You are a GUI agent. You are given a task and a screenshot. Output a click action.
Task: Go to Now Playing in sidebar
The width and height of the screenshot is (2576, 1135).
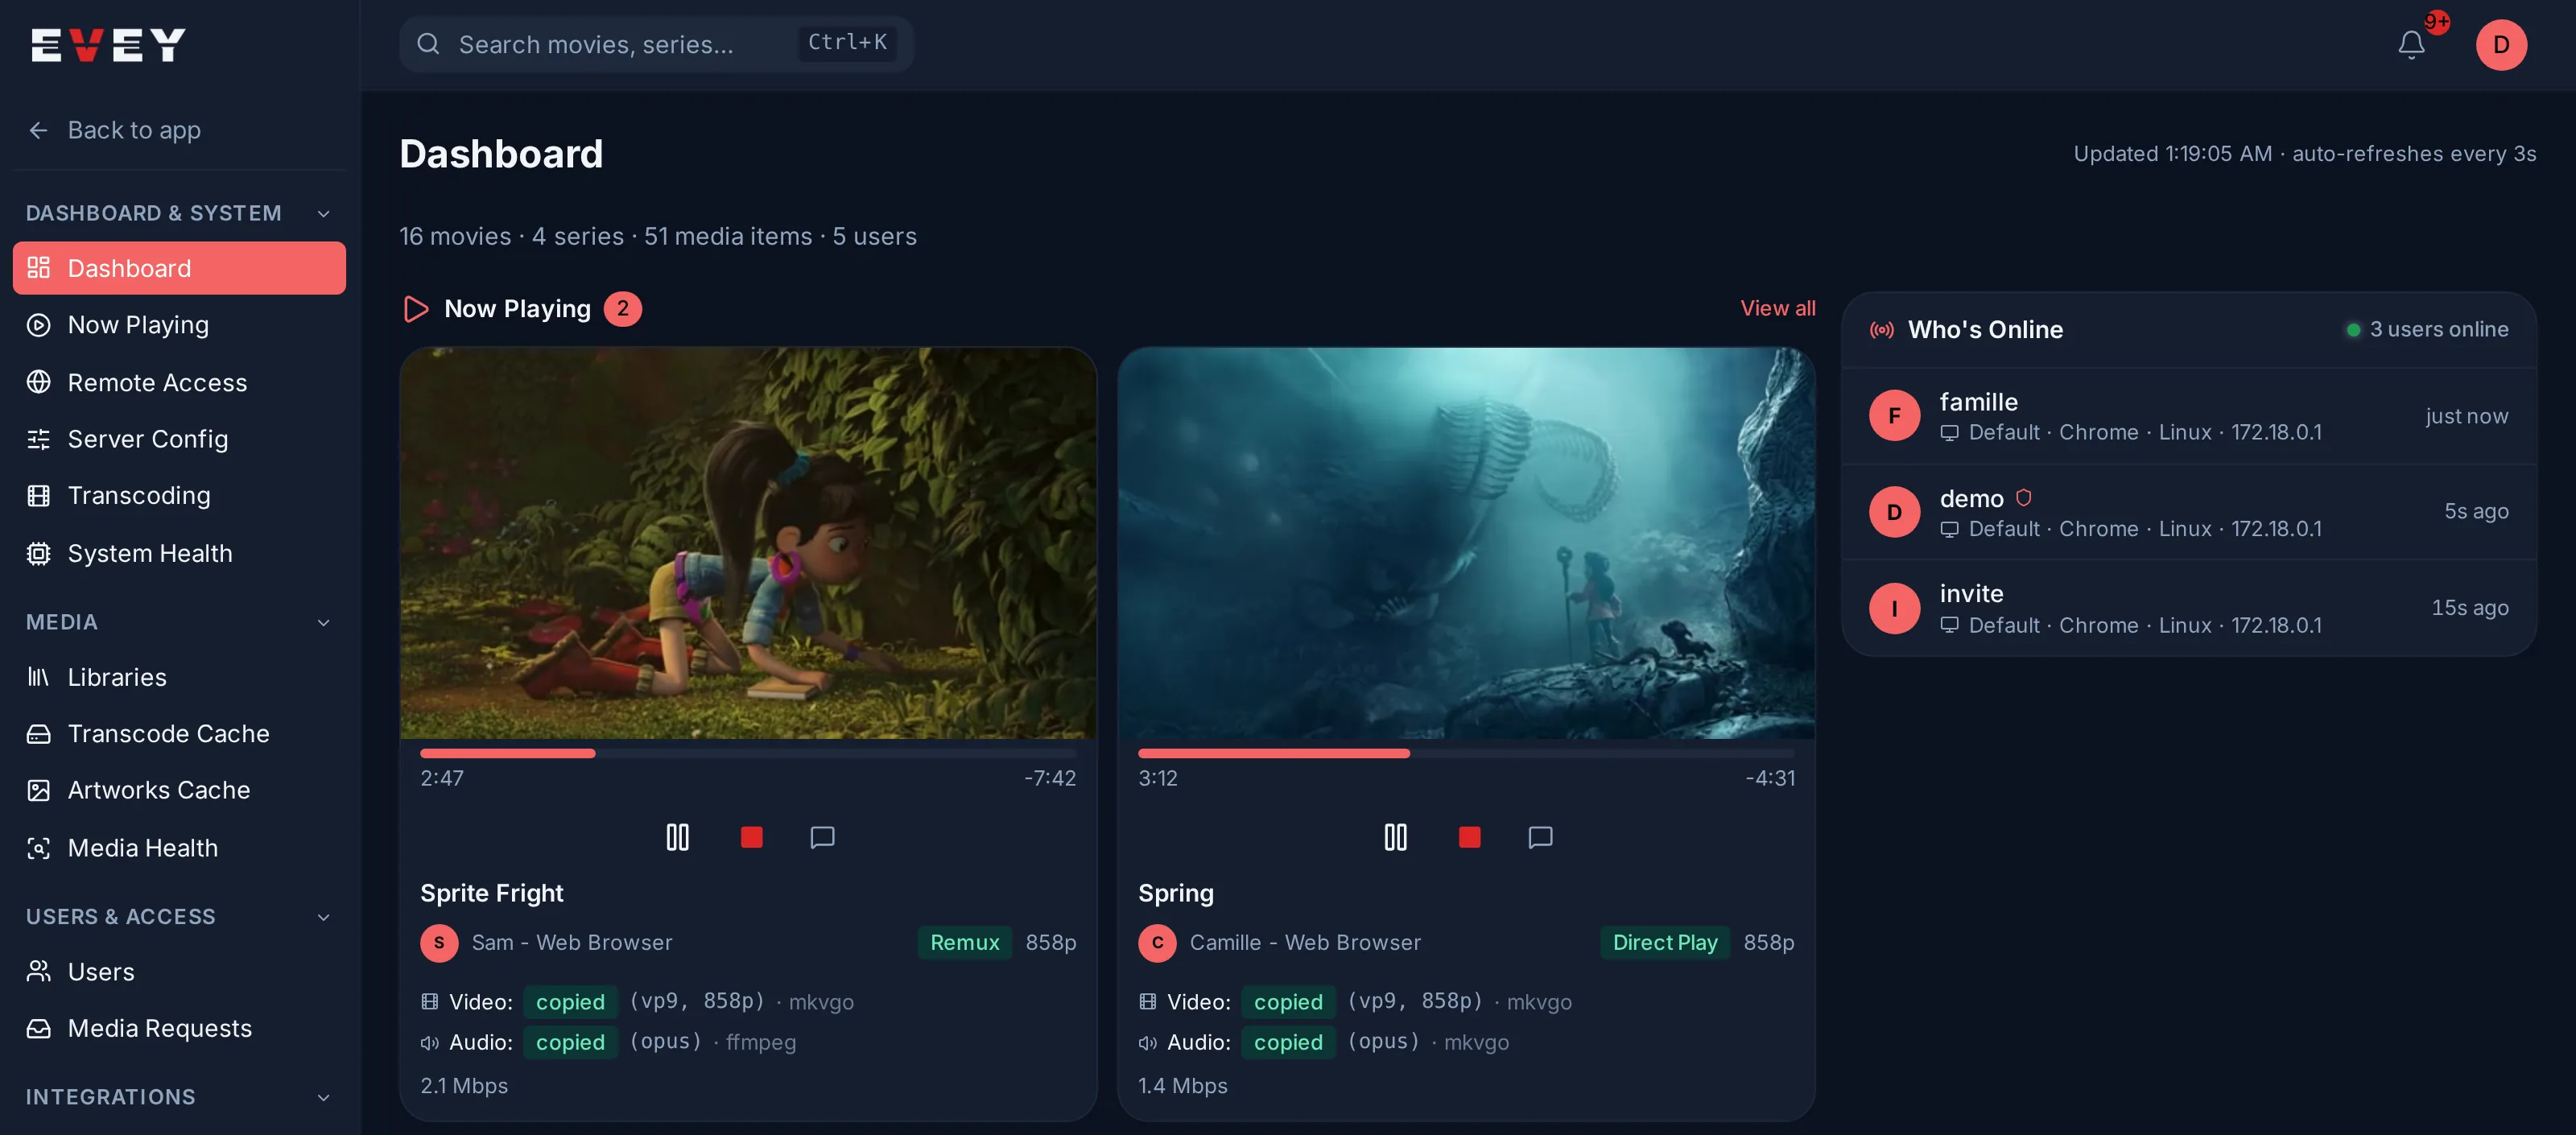(x=179, y=325)
